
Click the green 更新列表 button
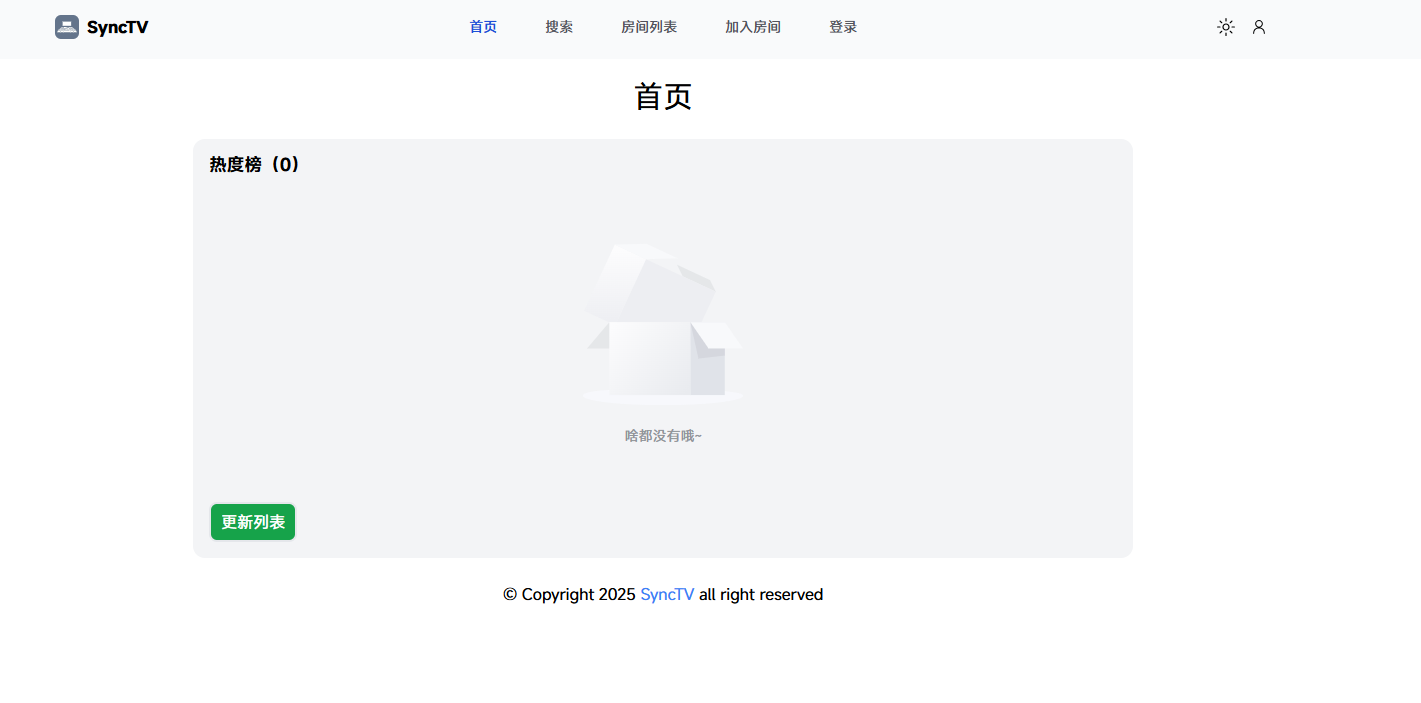tap(253, 522)
